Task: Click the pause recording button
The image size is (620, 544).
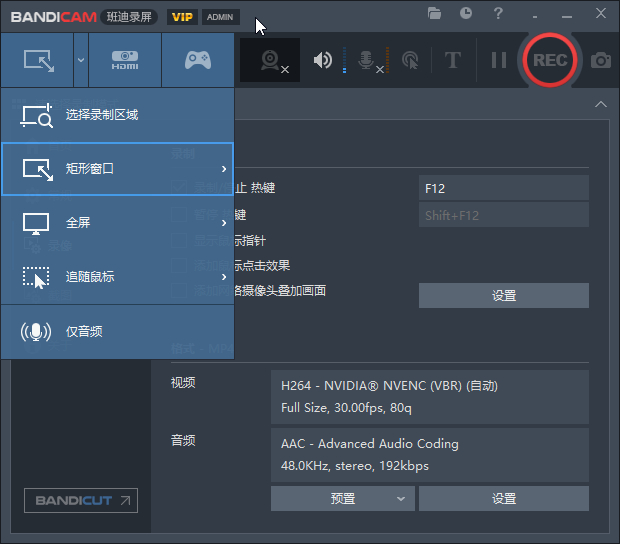Action: click(499, 60)
